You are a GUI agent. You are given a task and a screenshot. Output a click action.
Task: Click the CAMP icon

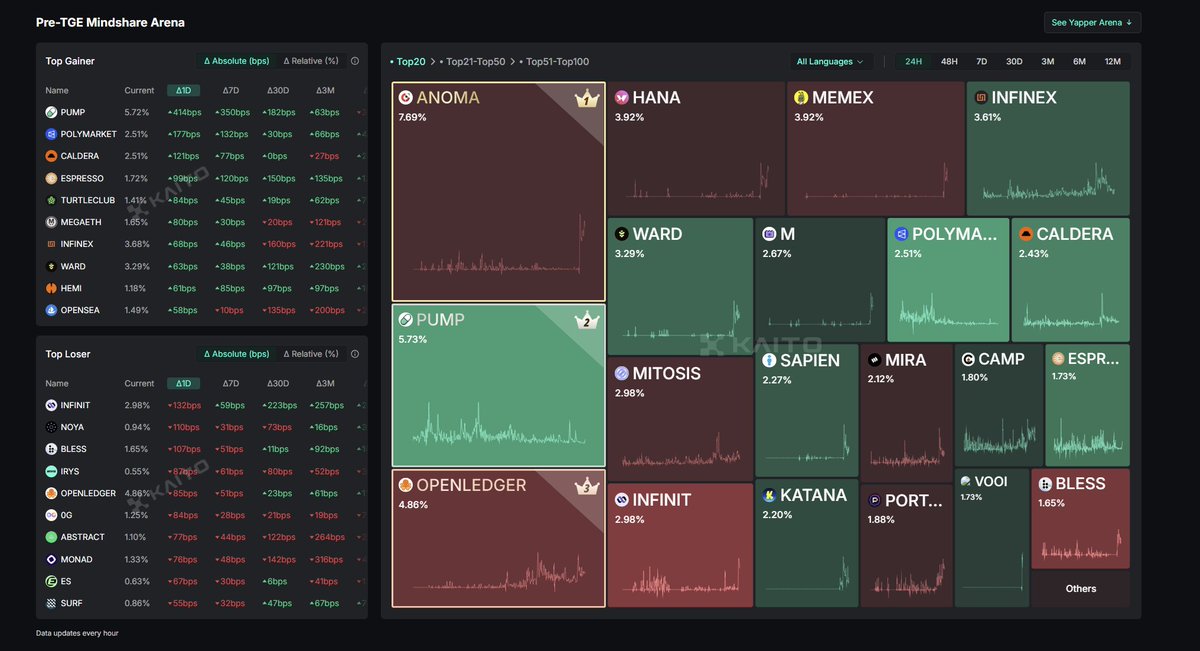(968, 359)
